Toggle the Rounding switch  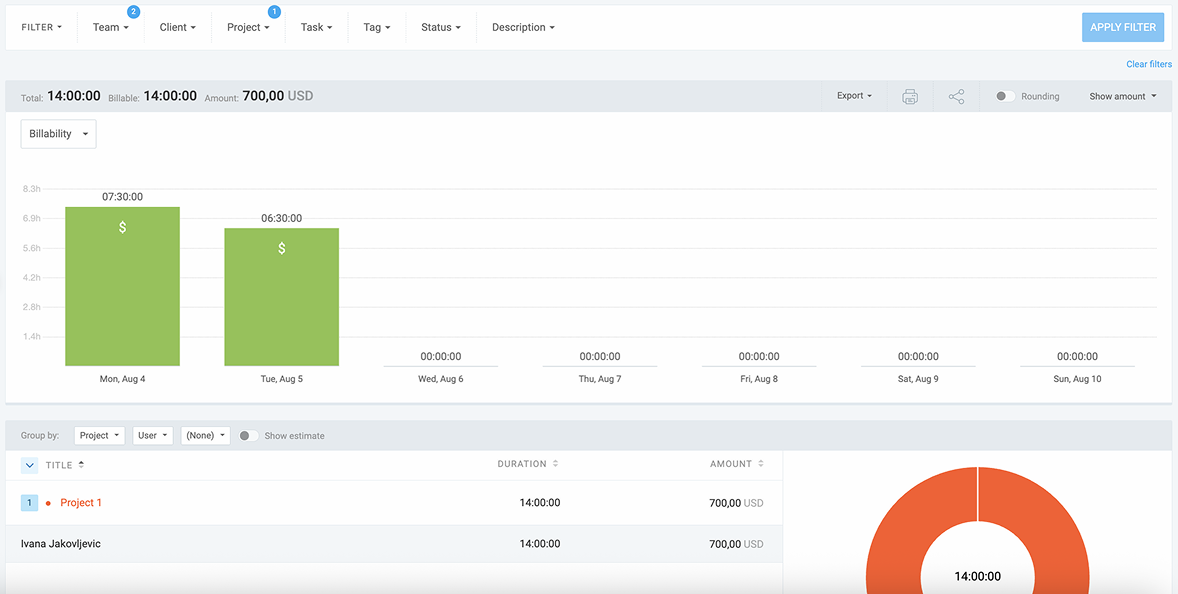1005,97
